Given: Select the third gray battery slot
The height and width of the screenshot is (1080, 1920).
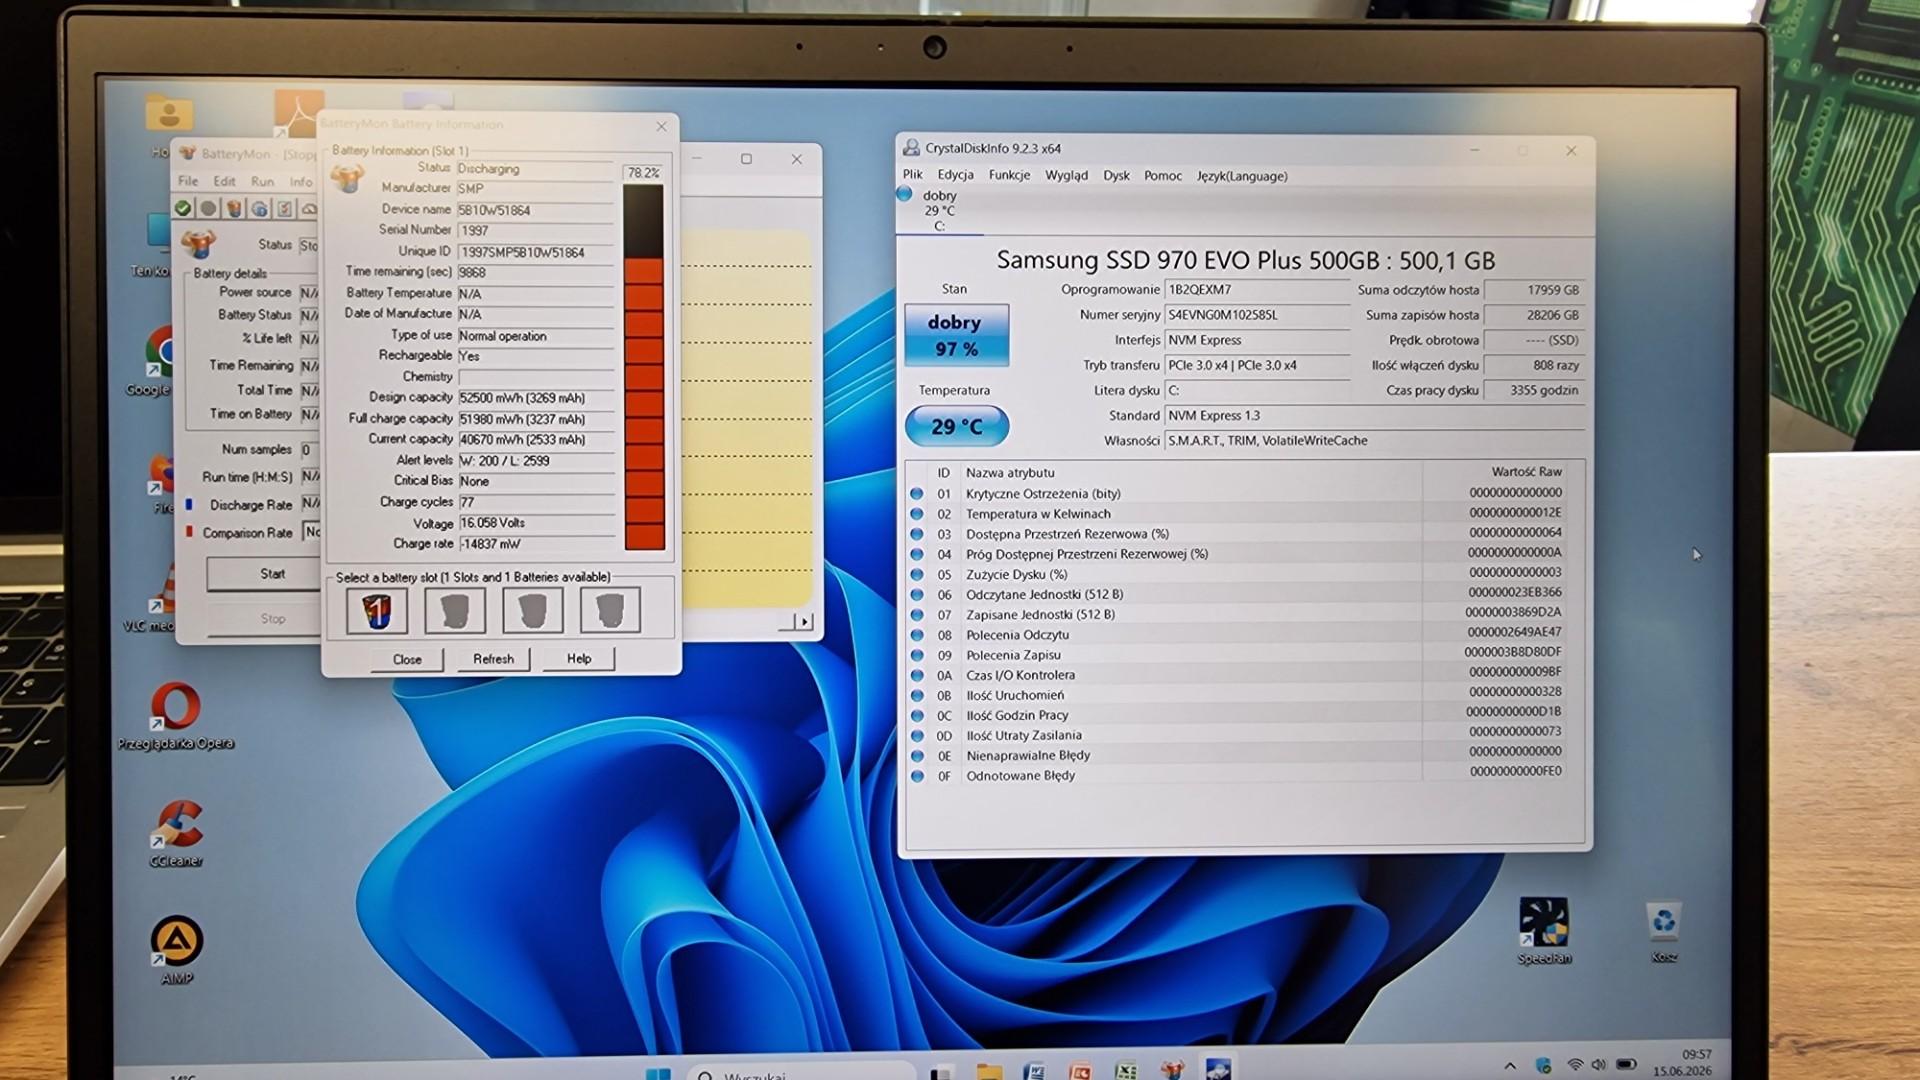Looking at the screenshot, I should [x=532, y=610].
